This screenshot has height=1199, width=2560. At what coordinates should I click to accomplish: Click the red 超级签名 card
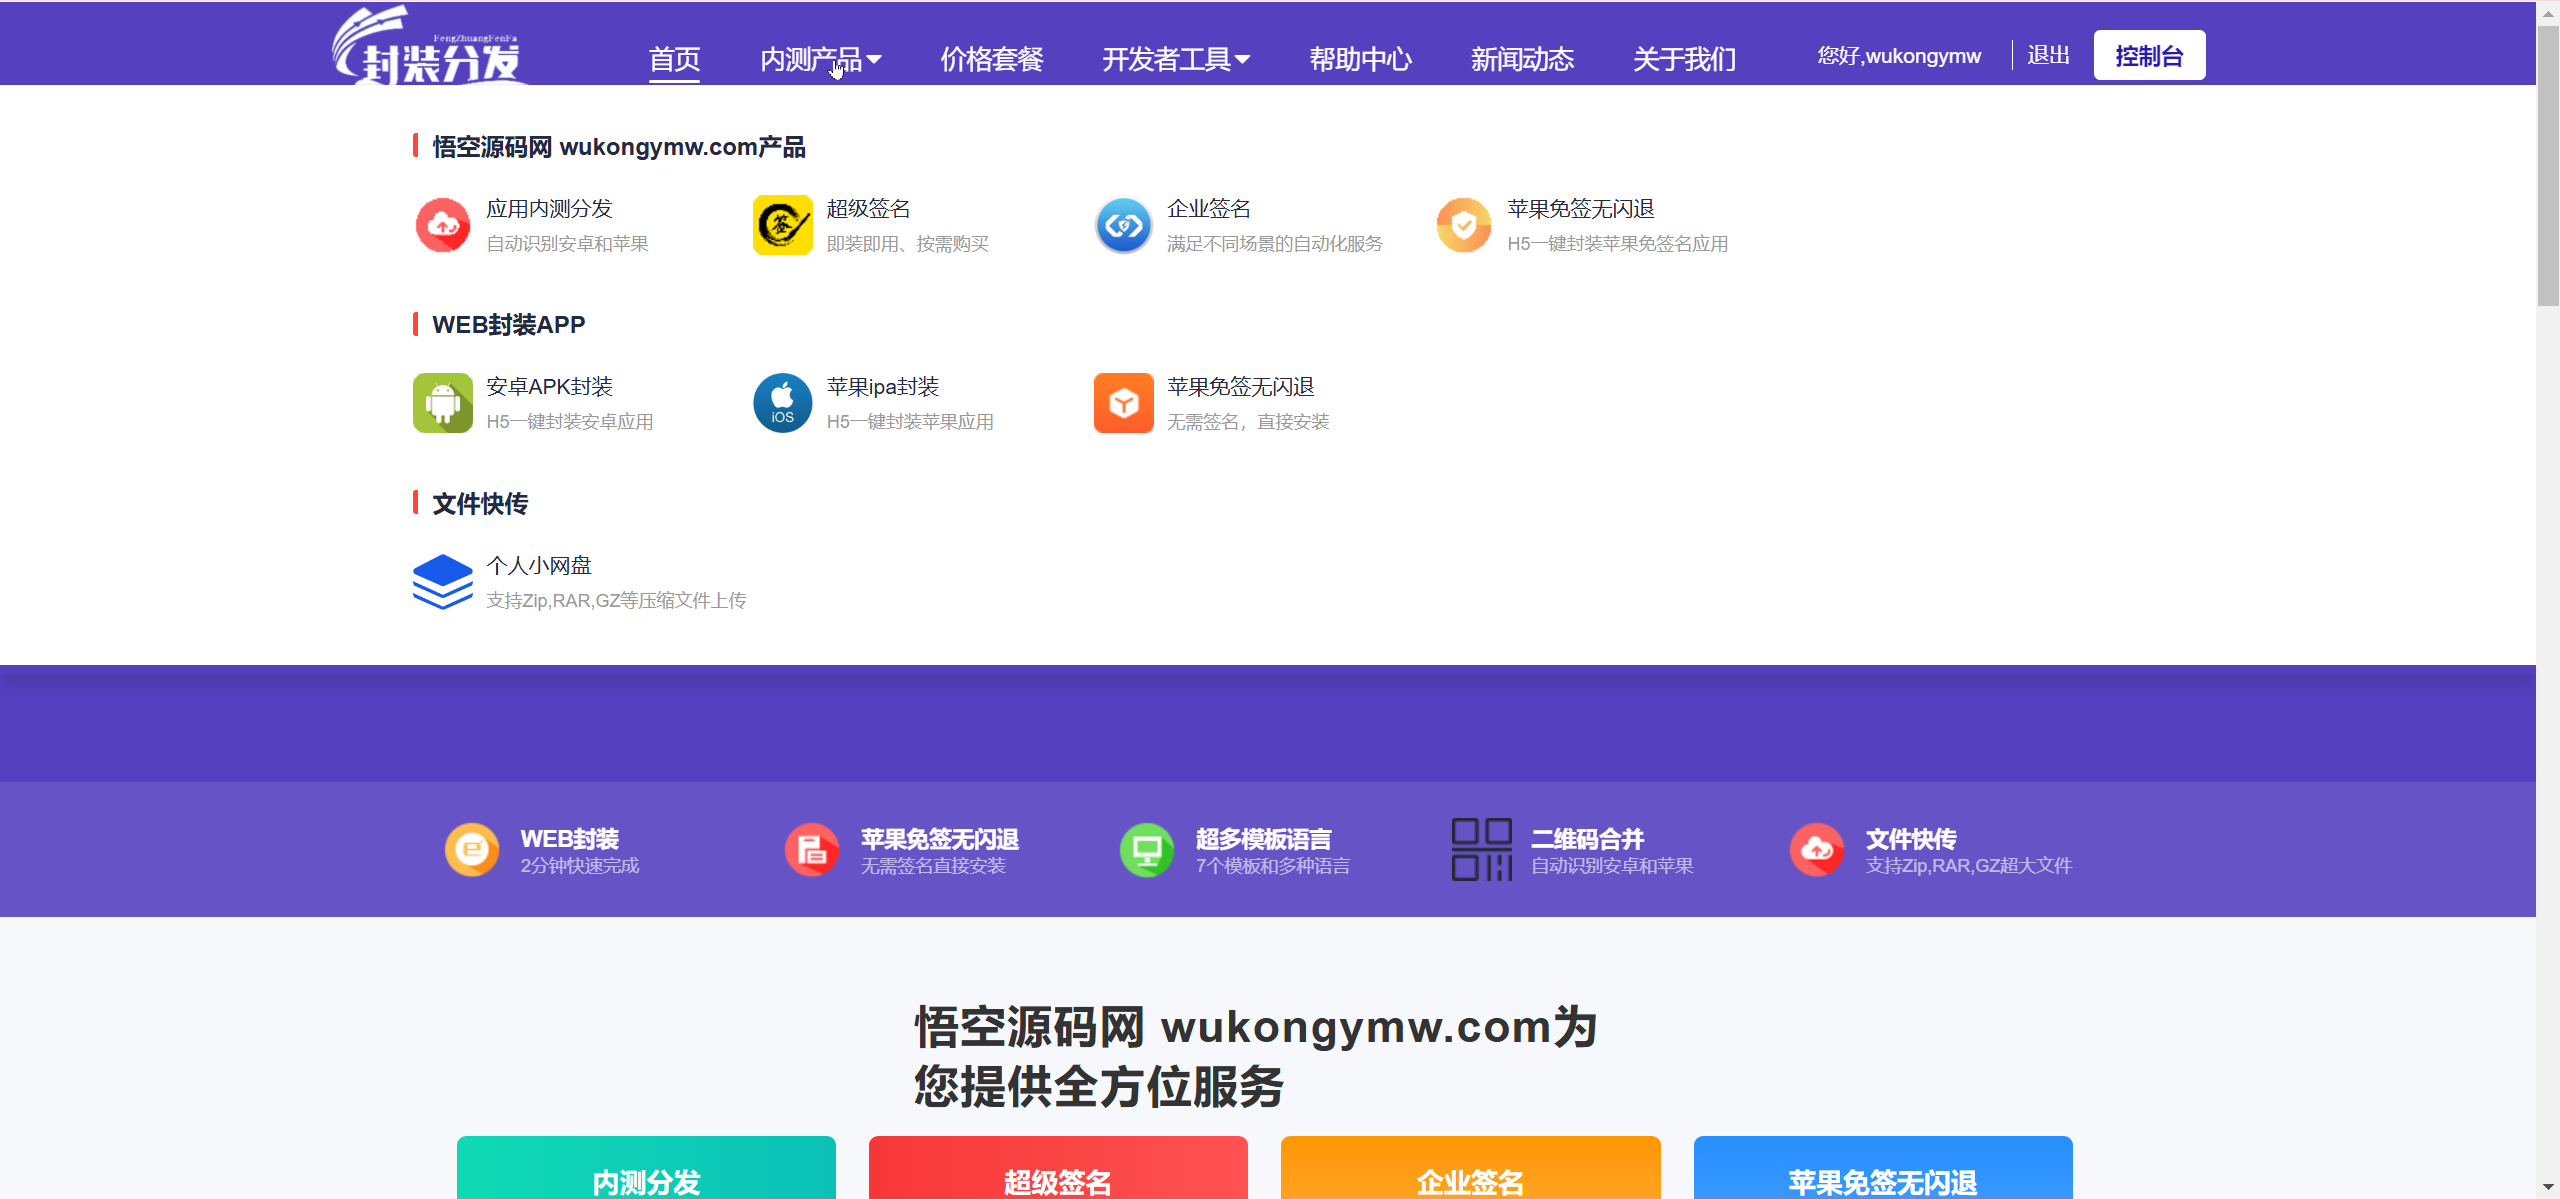(x=1058, y=1167)
